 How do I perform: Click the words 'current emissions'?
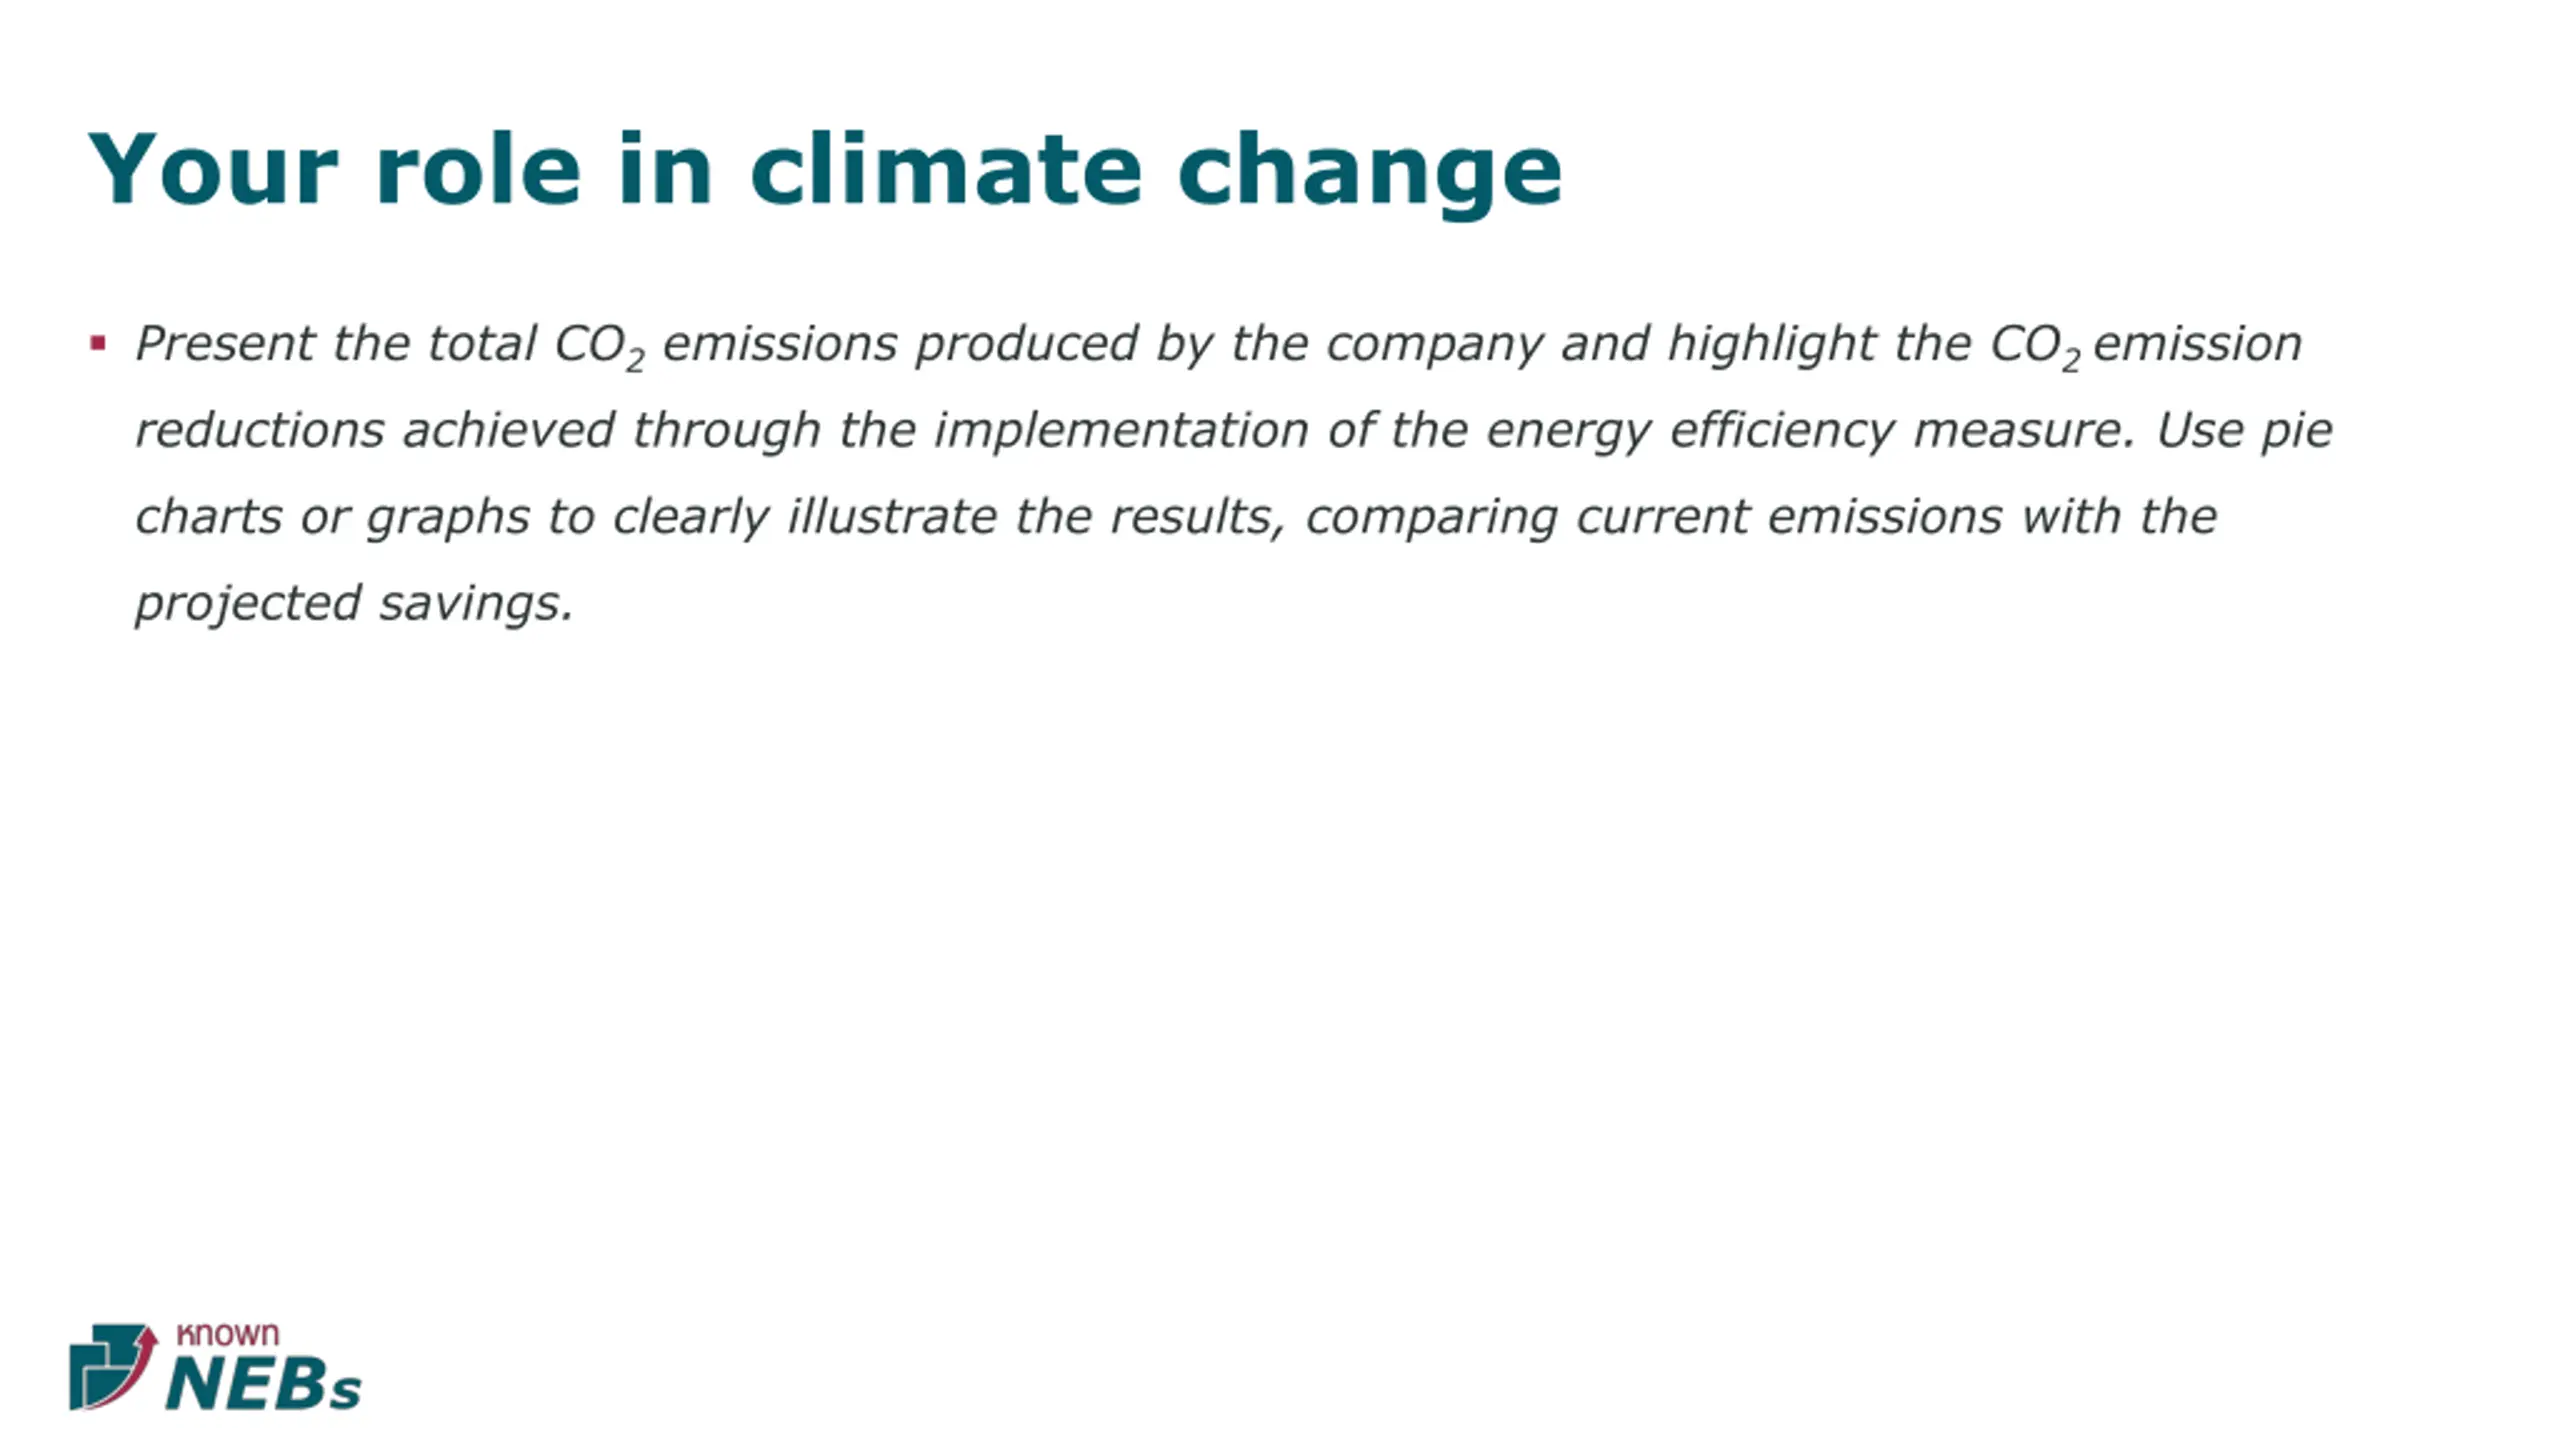pyautogui.click(x=1789, y=517)
